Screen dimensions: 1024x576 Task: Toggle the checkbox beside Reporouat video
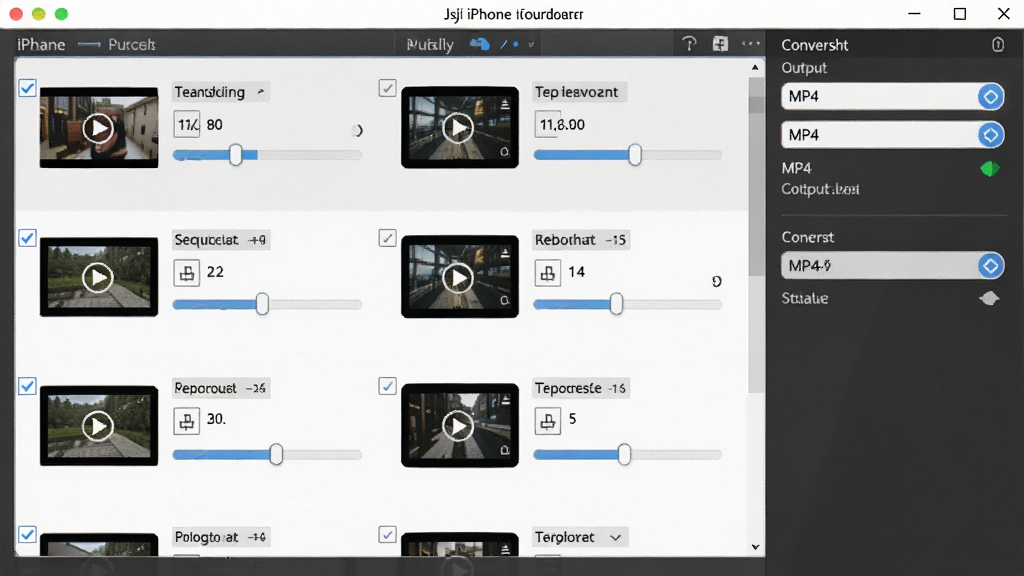tap(27, 386)
